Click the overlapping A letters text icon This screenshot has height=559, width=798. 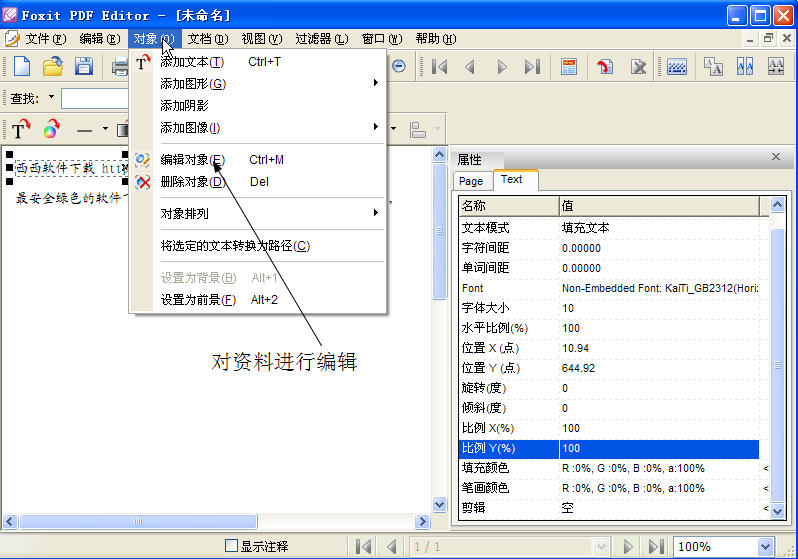coord(713,67)
